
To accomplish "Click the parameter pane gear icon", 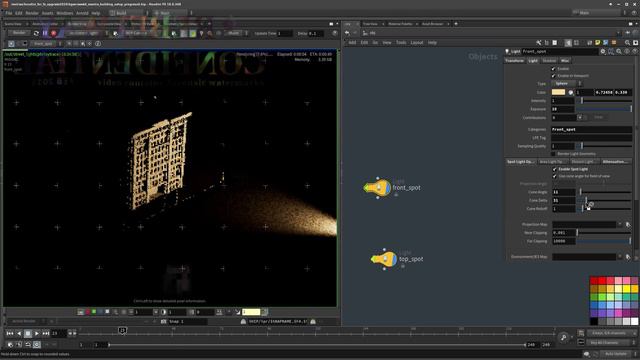I will [x=603, y=51].
